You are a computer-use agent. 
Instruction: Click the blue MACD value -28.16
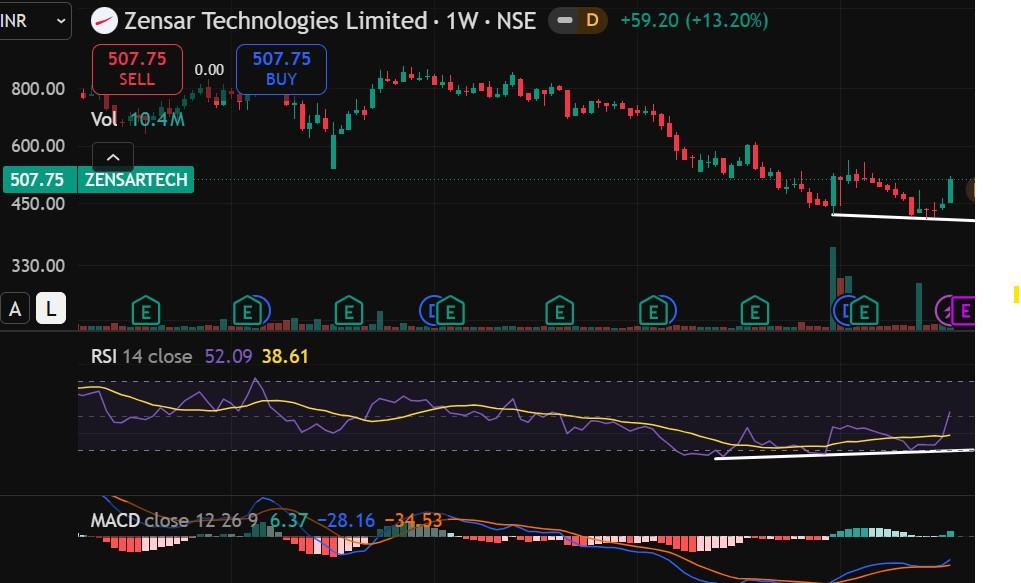click(x=346, y=520)
